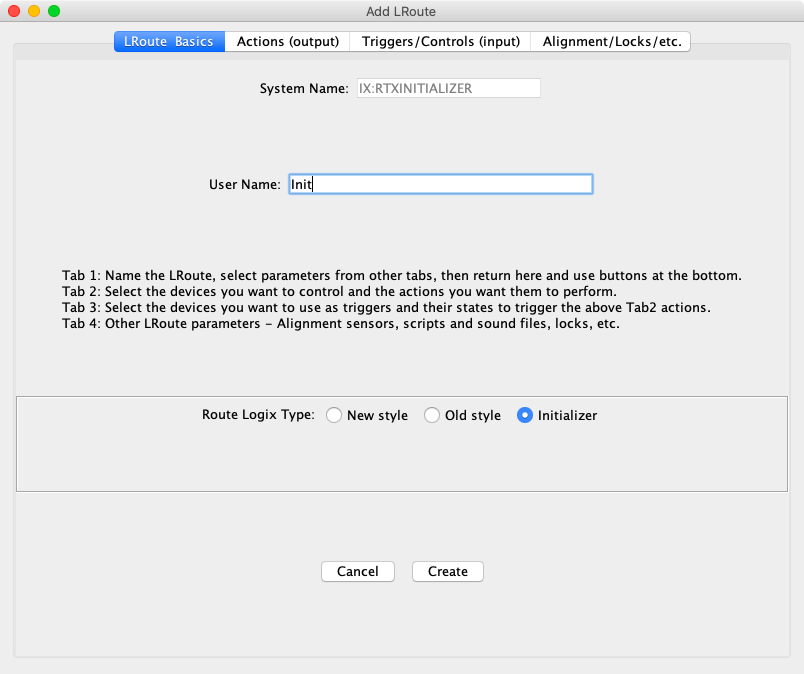Select the Alignment/Locks/etc. tab
804x674 pixels.
point(611,41)
